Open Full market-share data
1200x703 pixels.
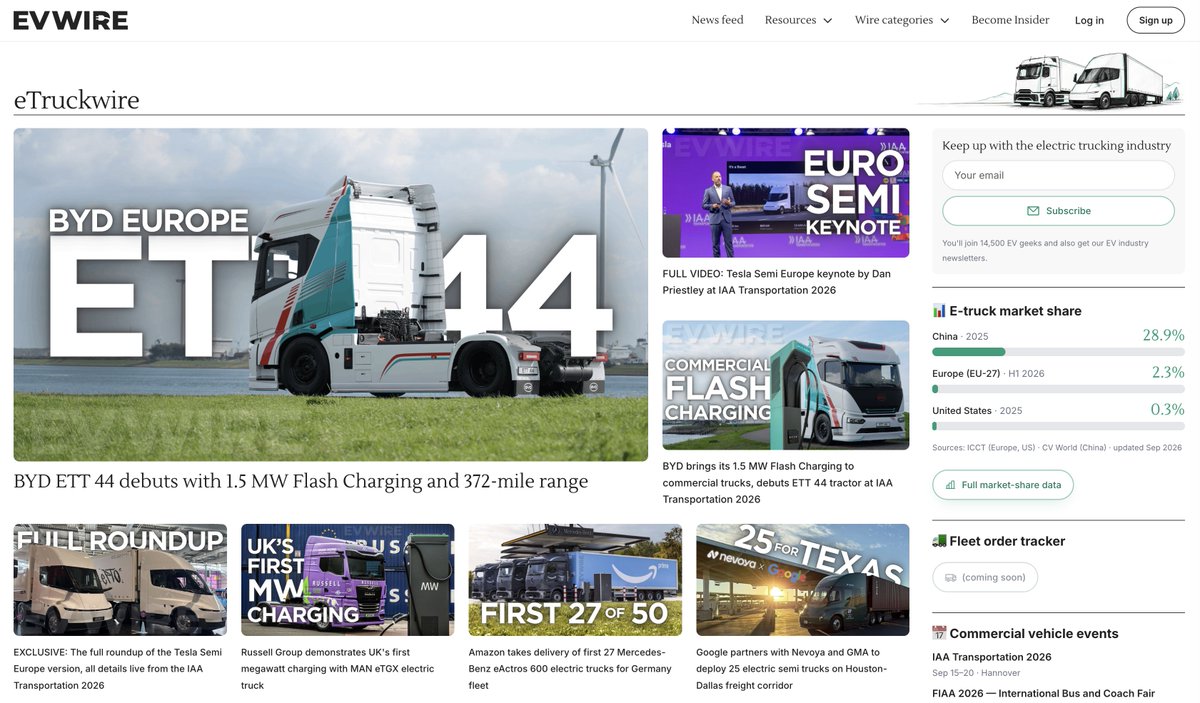point(1003,485)
